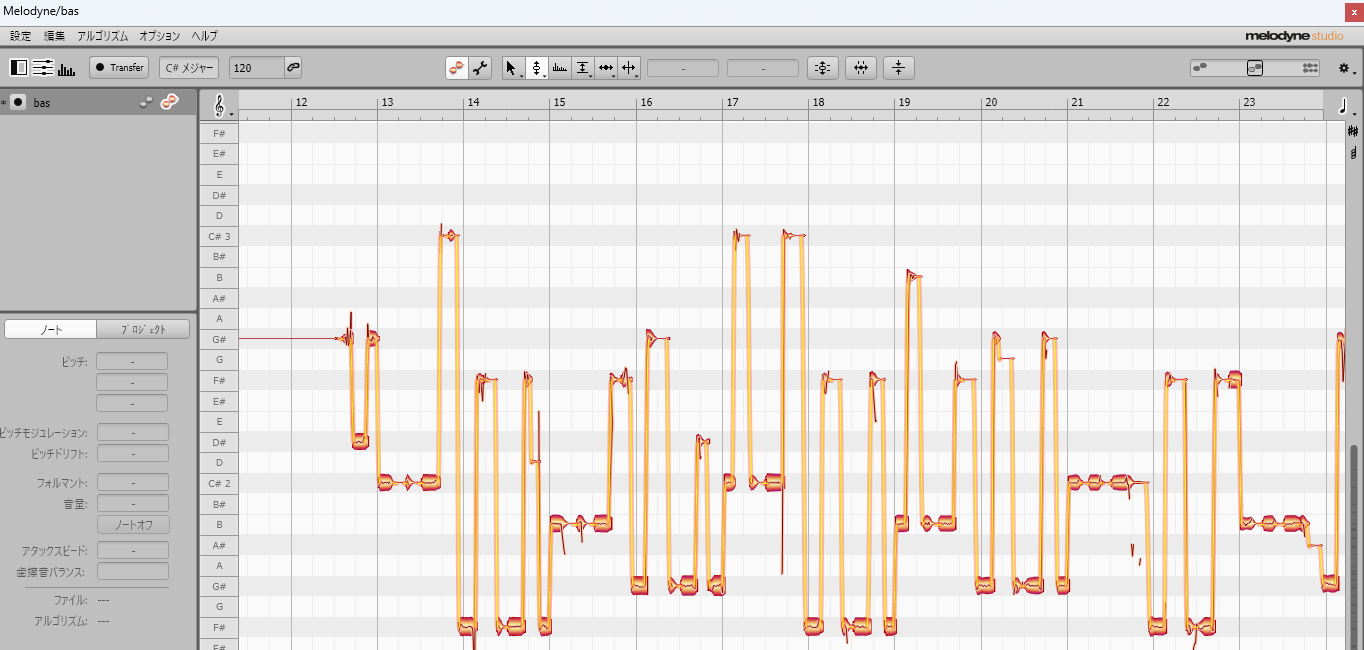The image size is (1364, 650).
Task: Open the C# メジャー scale selector
Action: coord(191,67)
